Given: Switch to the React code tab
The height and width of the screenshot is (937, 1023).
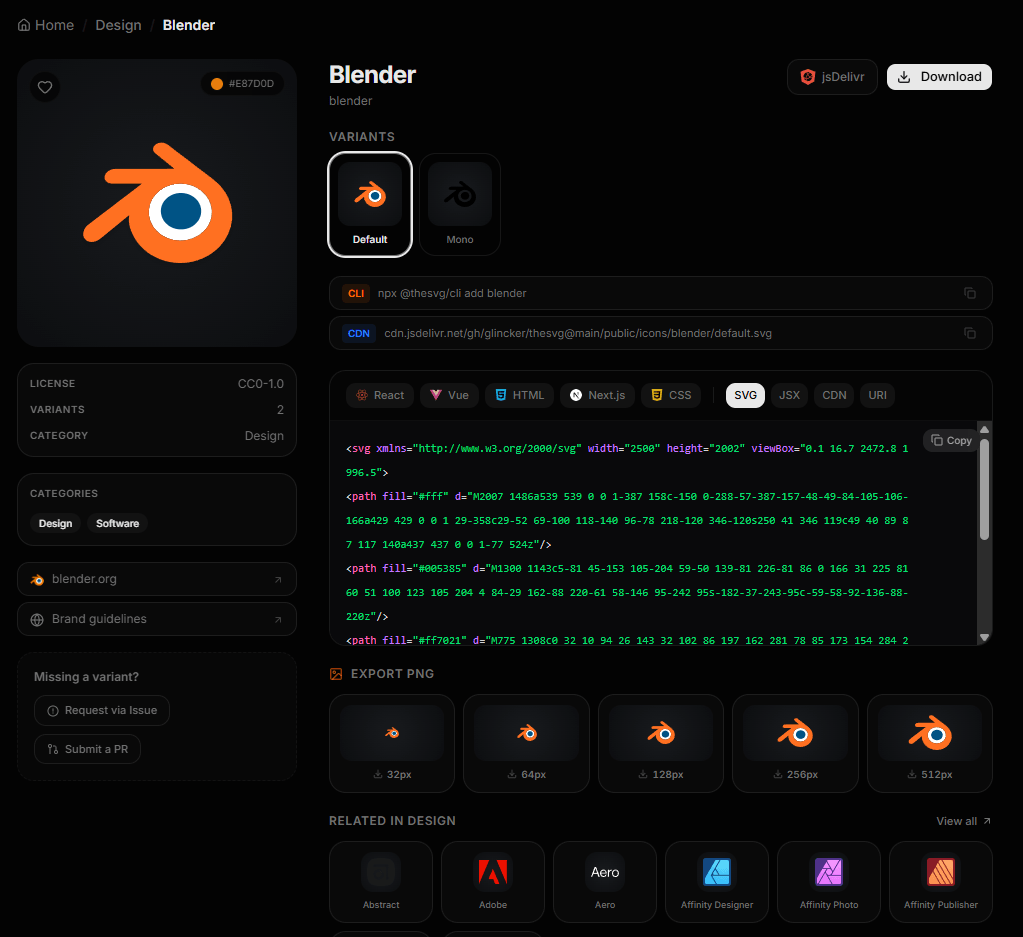Looking at the screenshot, I should 379,395.
